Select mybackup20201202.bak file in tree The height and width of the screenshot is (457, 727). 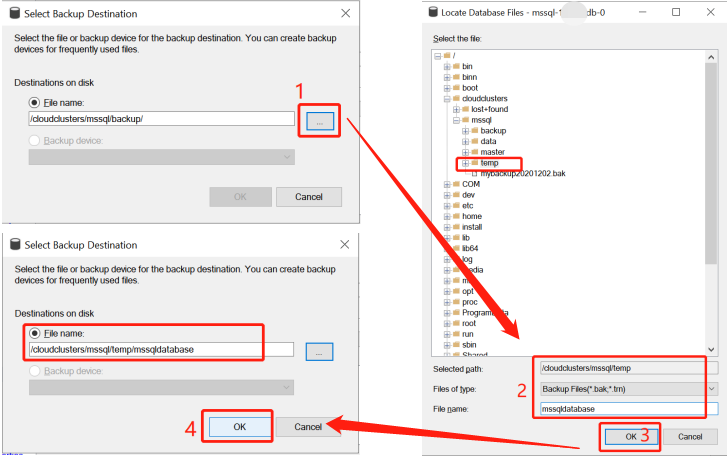522,173
